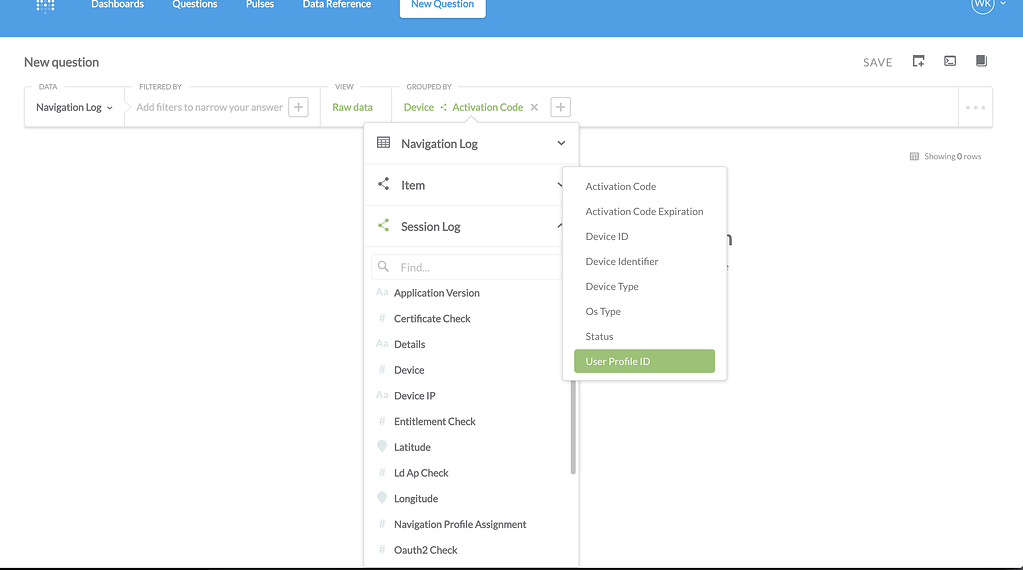Open the Dashboards tab
Screen dimensions: 1023x570
click(x=117, y=5)
